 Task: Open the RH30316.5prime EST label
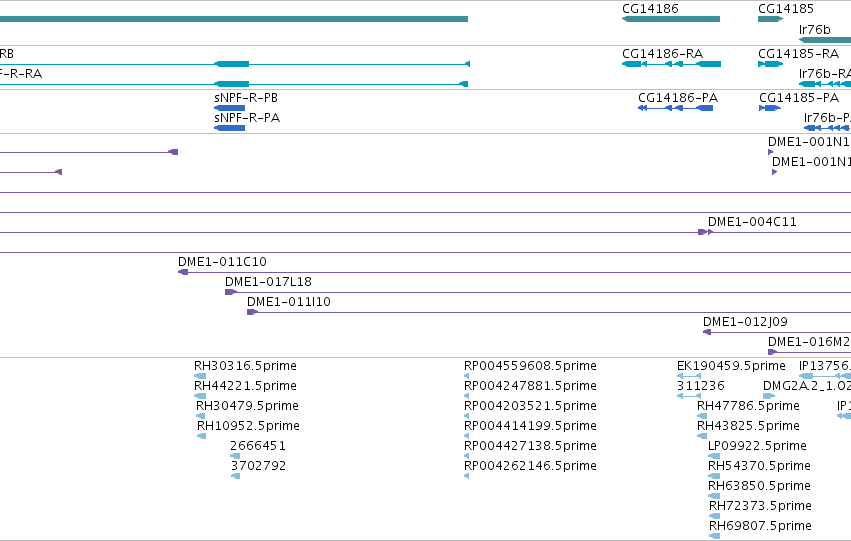(x=245, y=366)
